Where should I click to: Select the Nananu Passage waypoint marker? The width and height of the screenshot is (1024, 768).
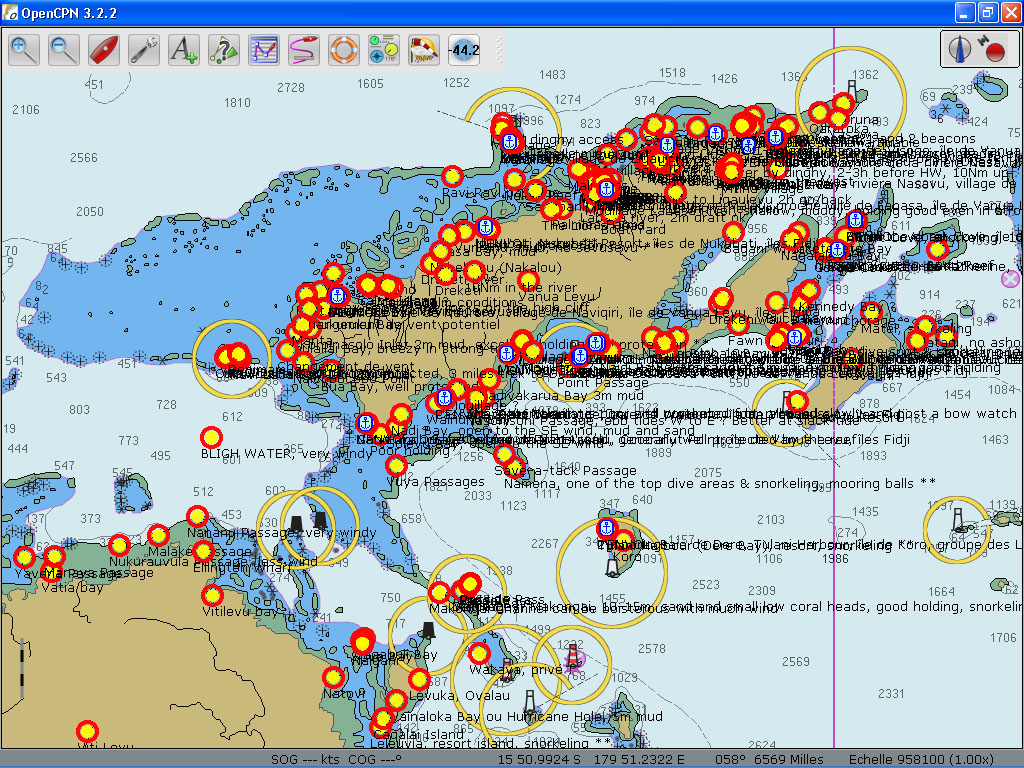[x=197, y=517]
